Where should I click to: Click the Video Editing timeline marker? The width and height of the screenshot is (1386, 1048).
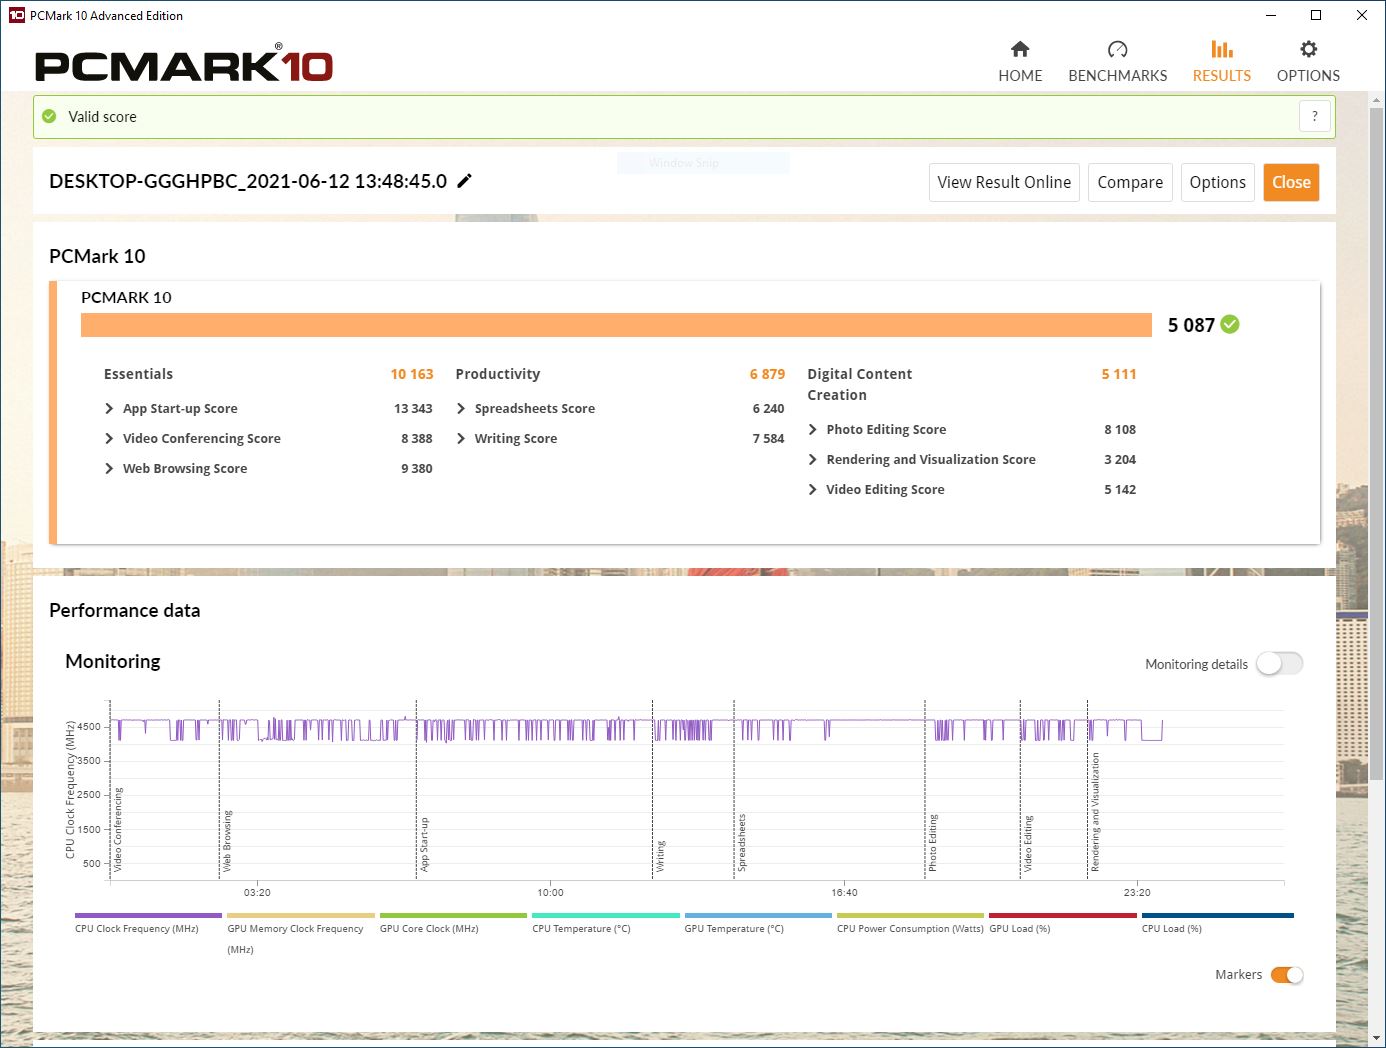(1028, 844)
